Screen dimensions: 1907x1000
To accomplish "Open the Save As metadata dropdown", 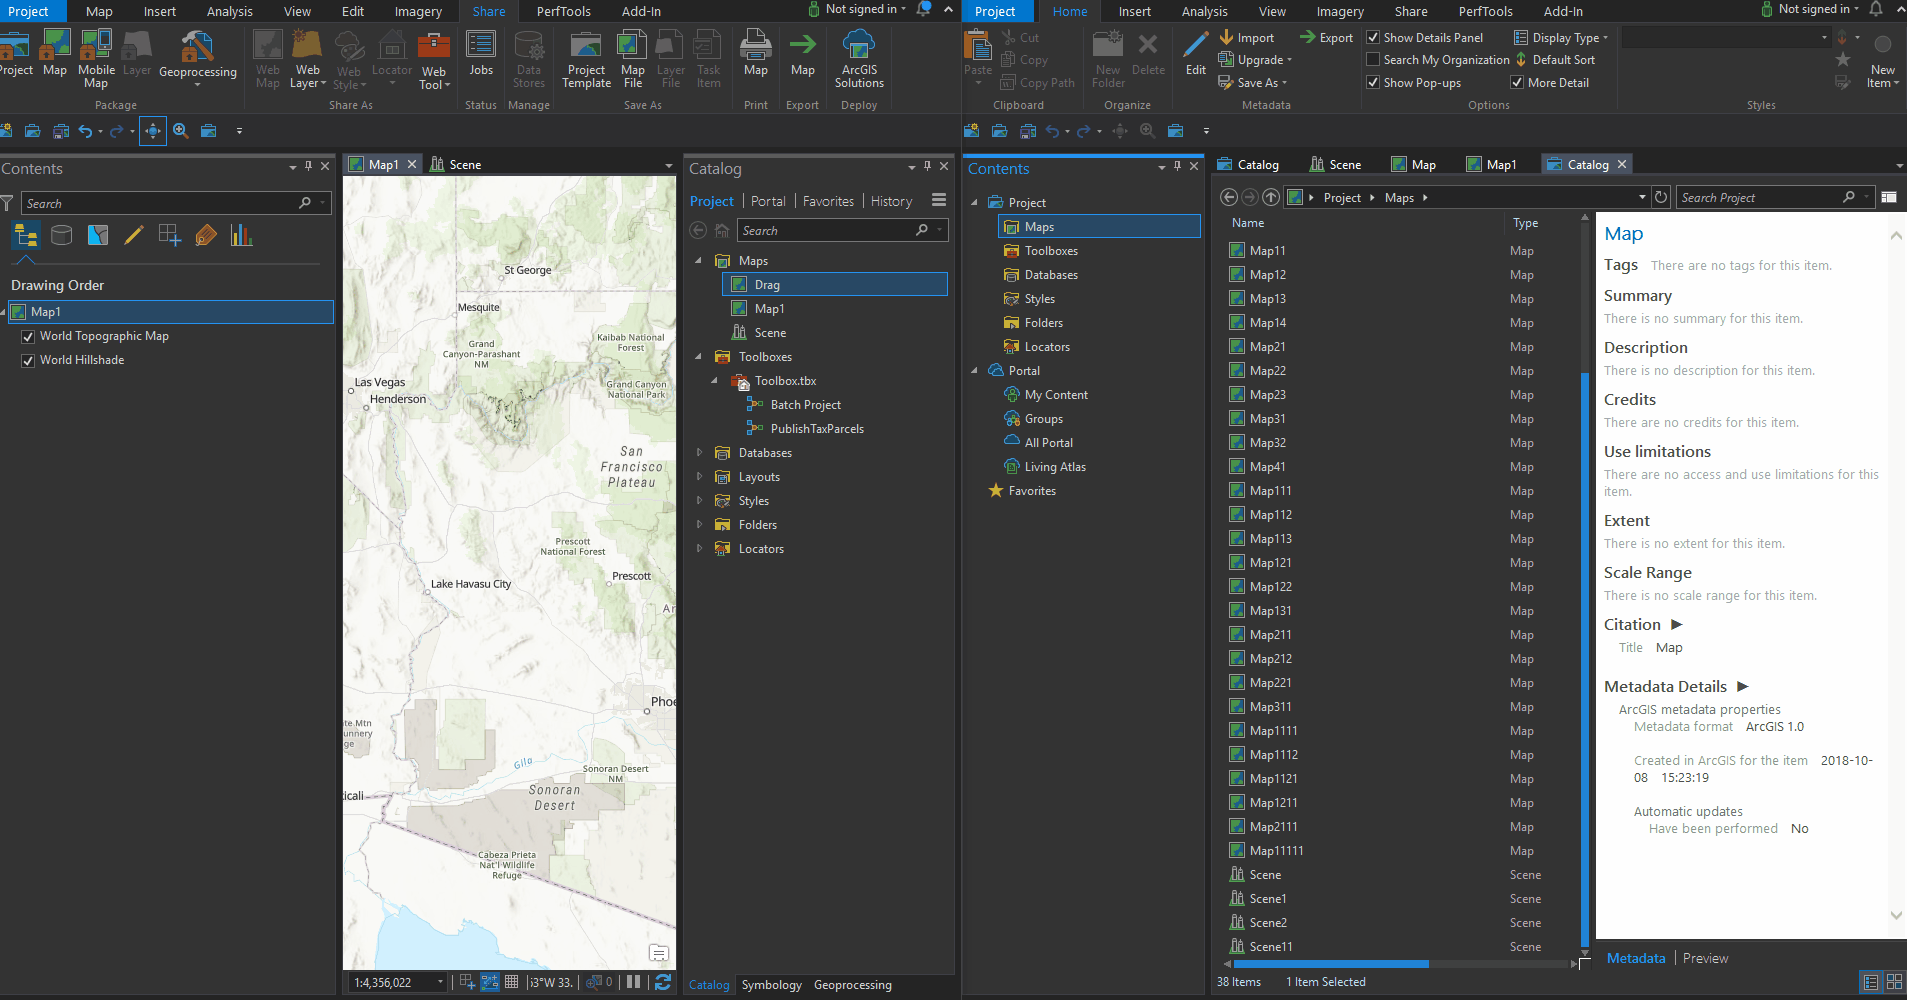I will [1252, 83].
